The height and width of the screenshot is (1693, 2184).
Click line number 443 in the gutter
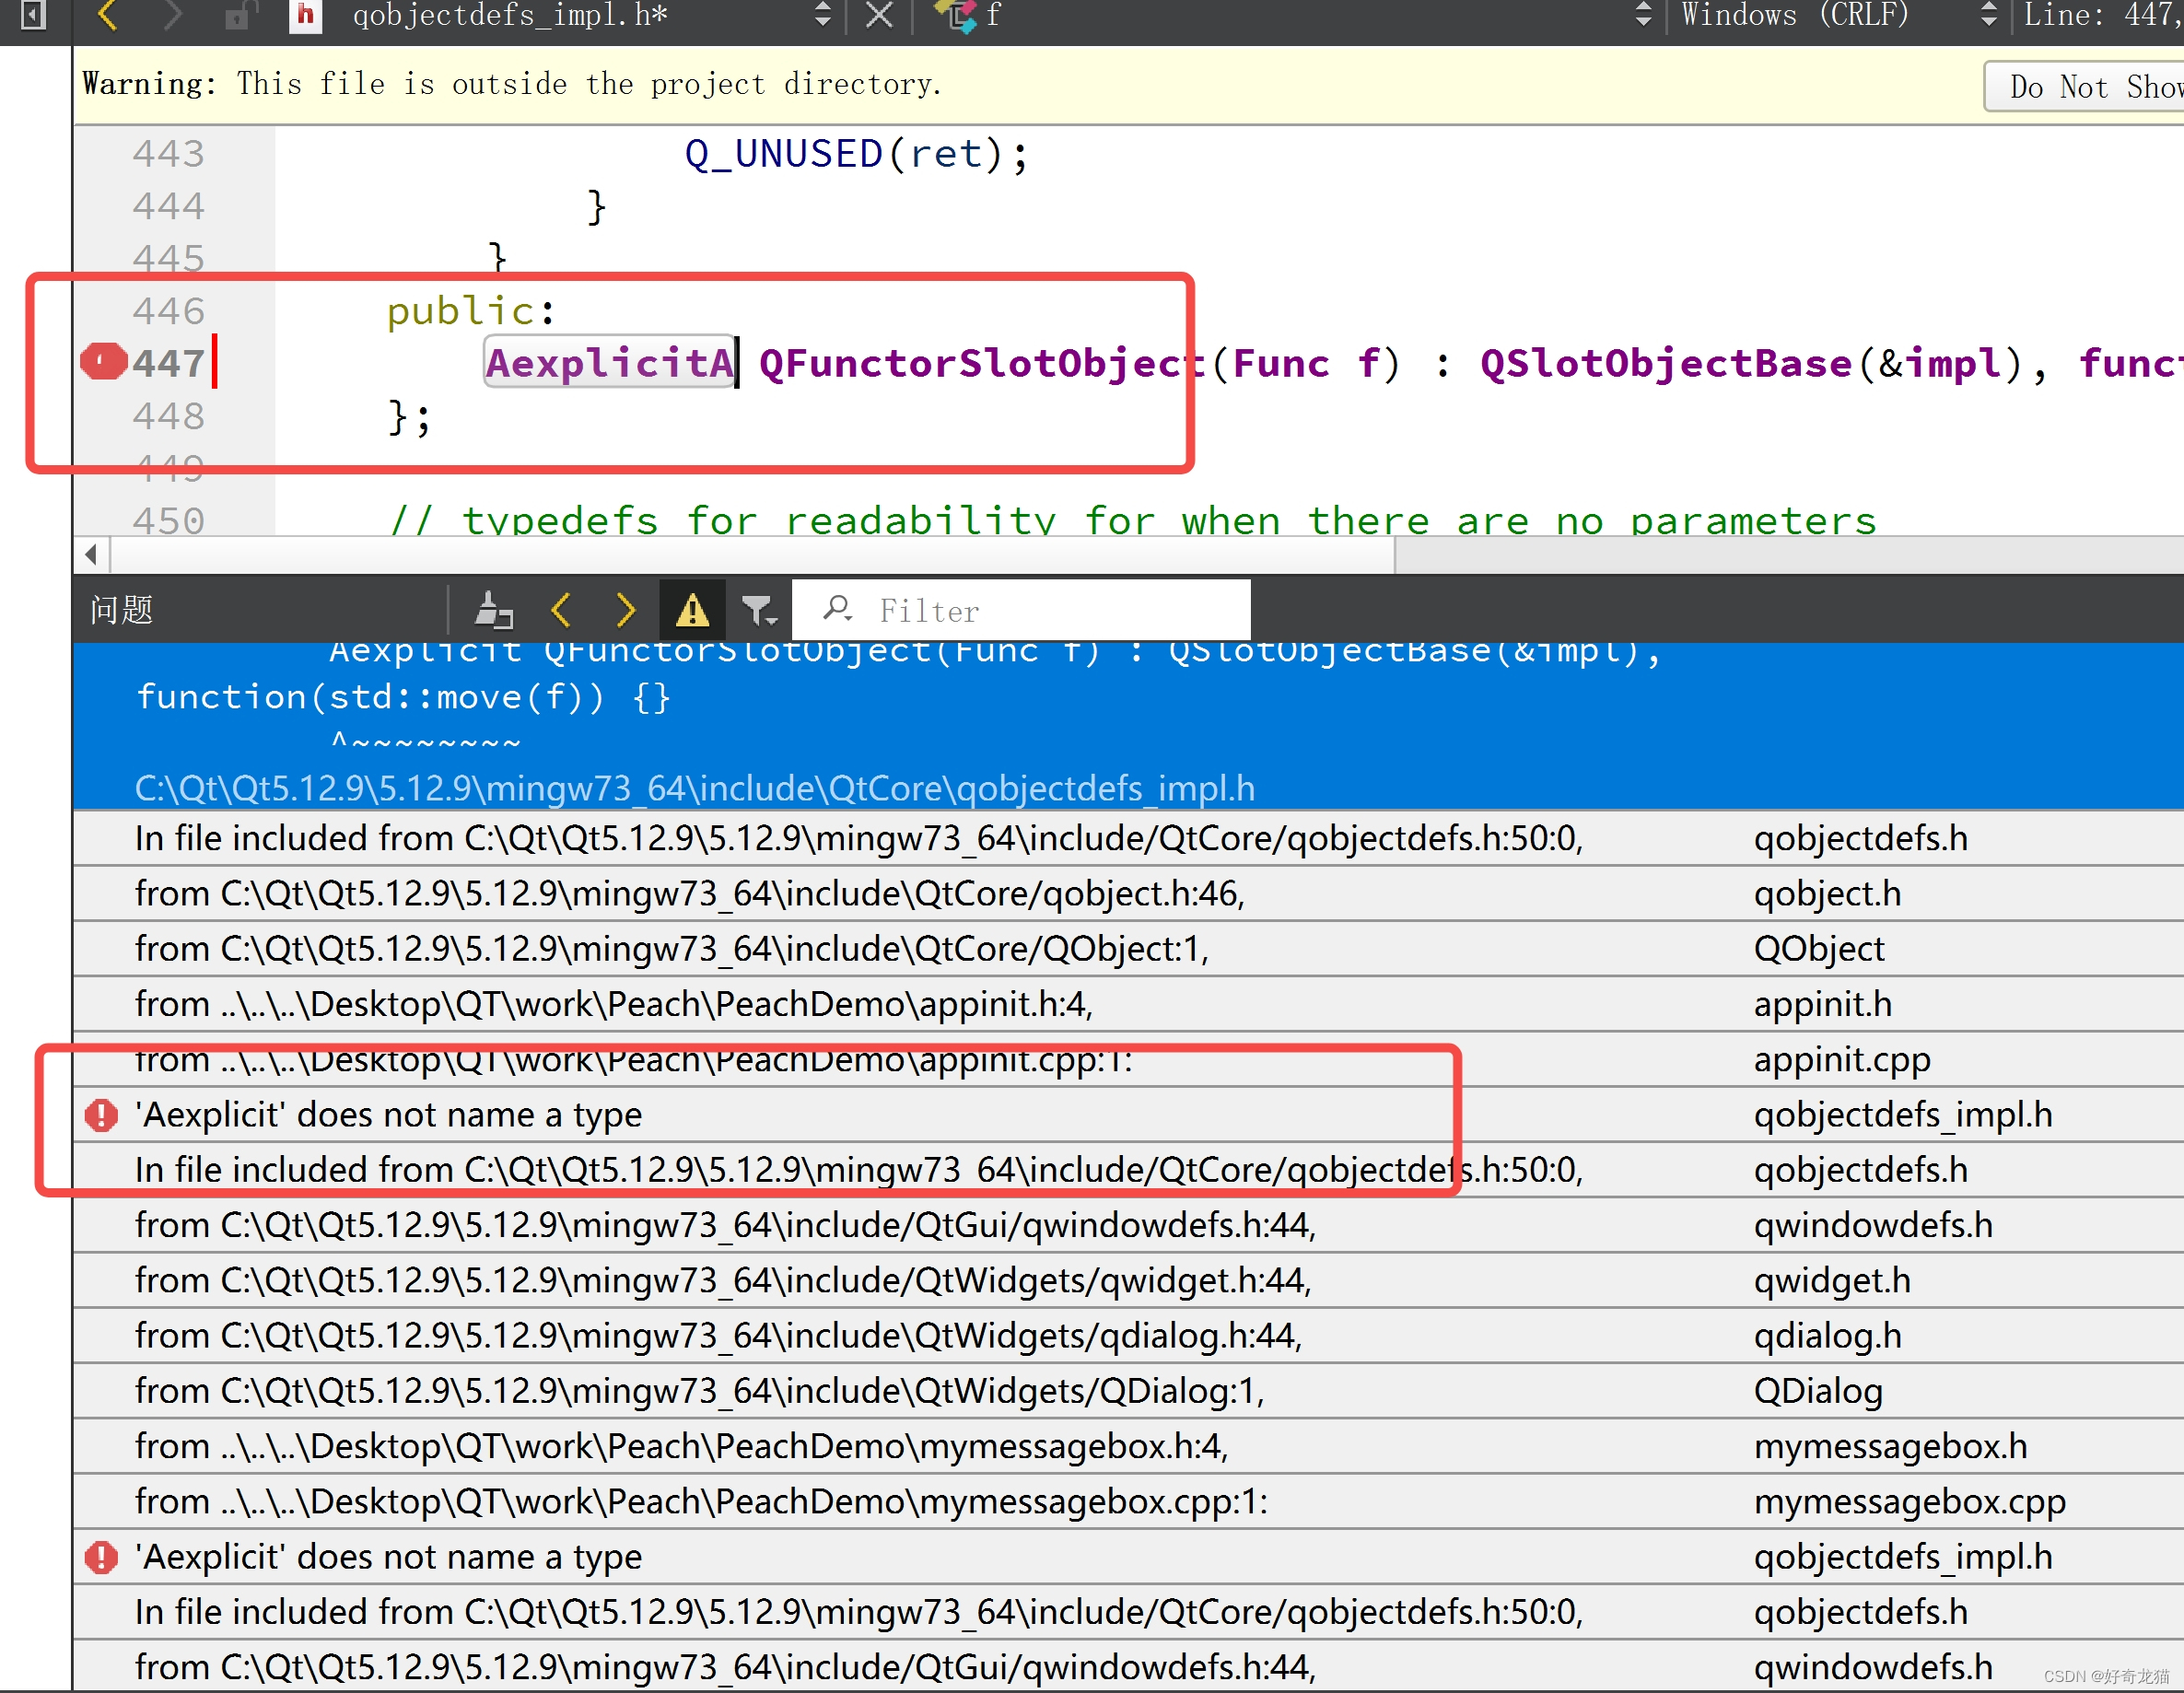tap(168, 154)
